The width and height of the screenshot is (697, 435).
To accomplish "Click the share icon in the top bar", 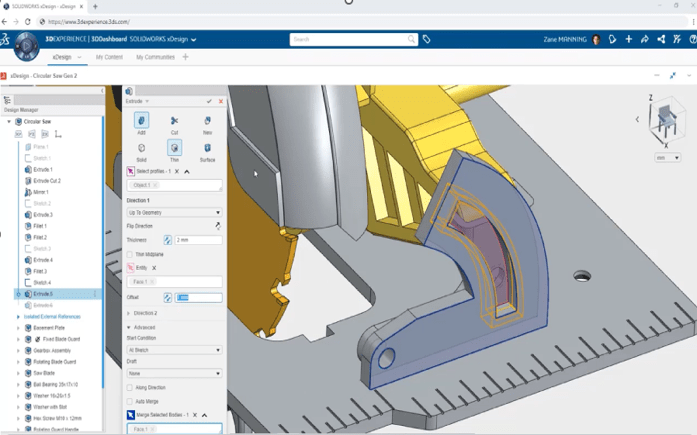I will (645, 40).
